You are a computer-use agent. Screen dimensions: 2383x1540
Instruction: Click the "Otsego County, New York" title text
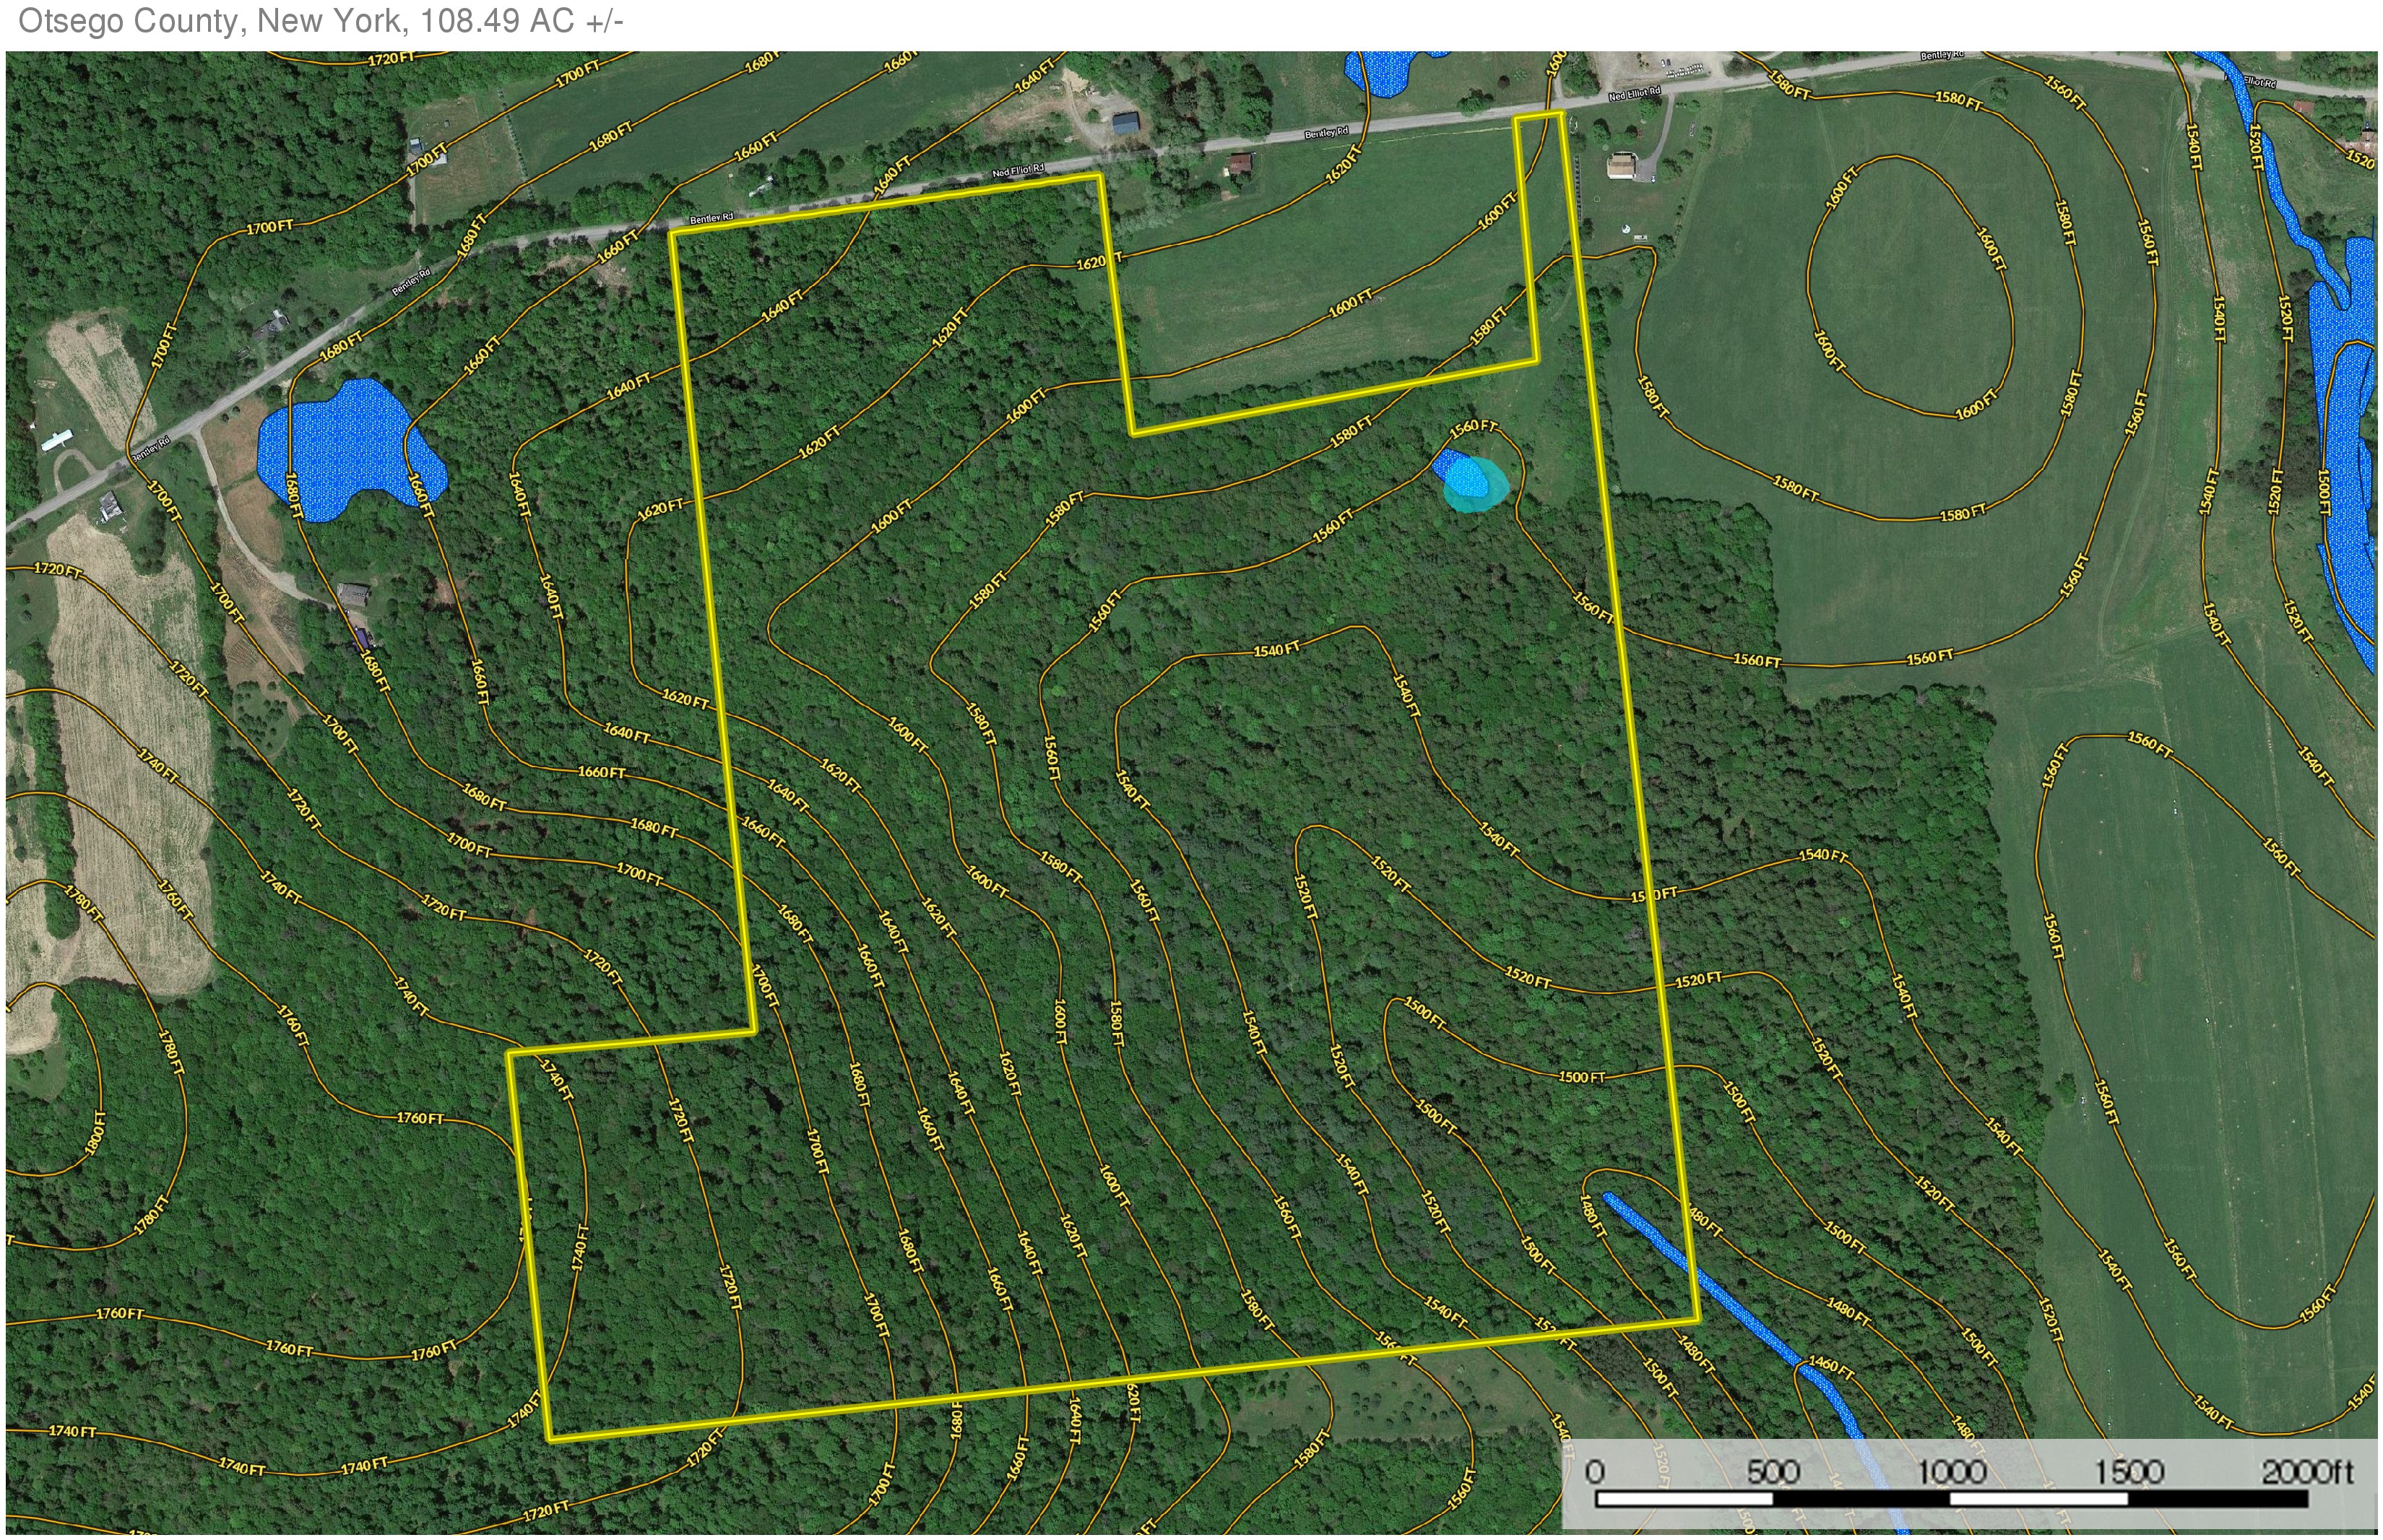(212, 21)
